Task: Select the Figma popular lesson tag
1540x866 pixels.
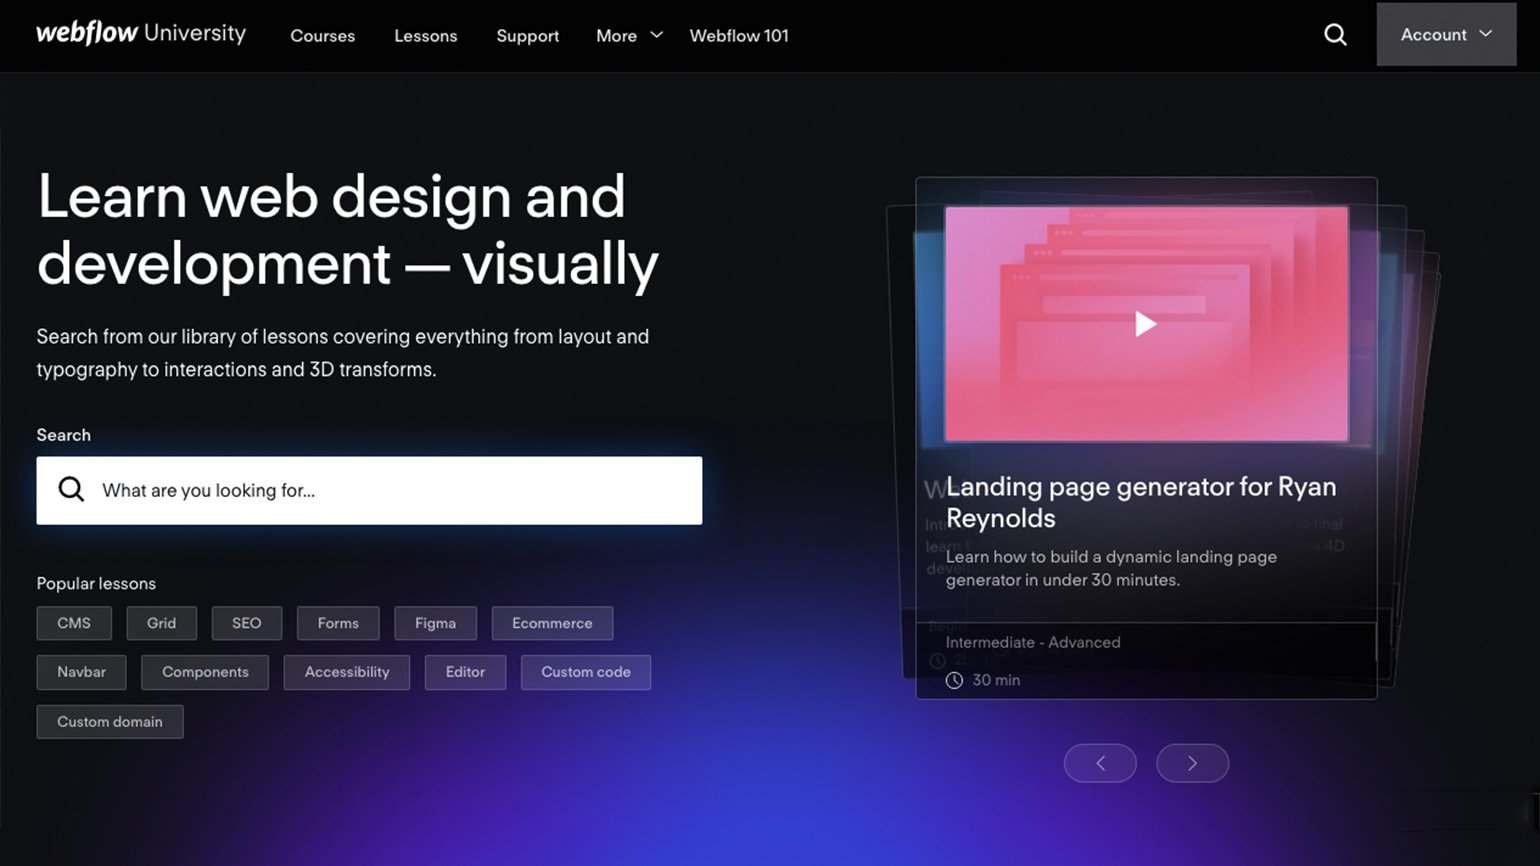Action: [x=435, y=623]
